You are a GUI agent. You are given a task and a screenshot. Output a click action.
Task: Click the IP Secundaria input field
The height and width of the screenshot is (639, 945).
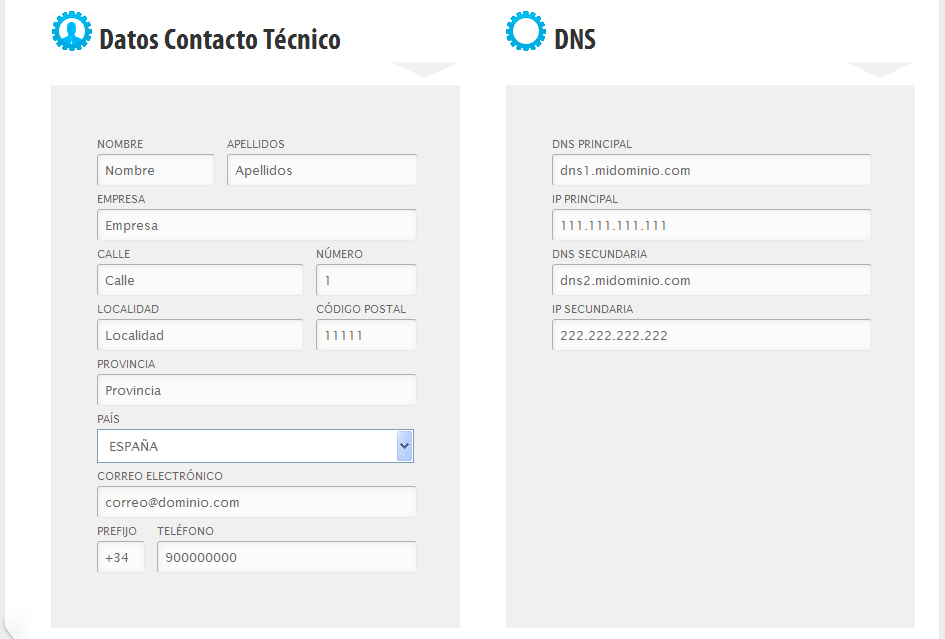click(x=711, y=335)
